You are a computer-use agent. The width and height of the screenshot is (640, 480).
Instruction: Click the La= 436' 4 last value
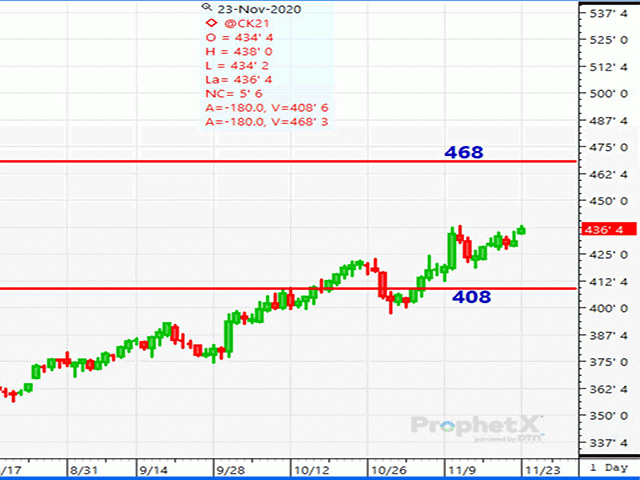(239, 80)
